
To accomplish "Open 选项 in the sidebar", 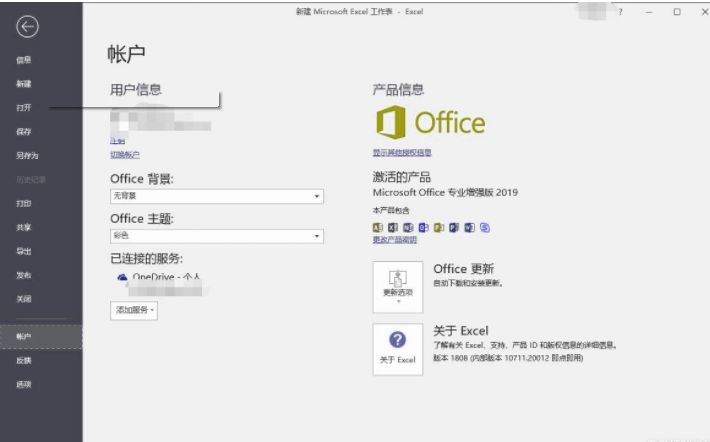I will [x=24, y=384].
